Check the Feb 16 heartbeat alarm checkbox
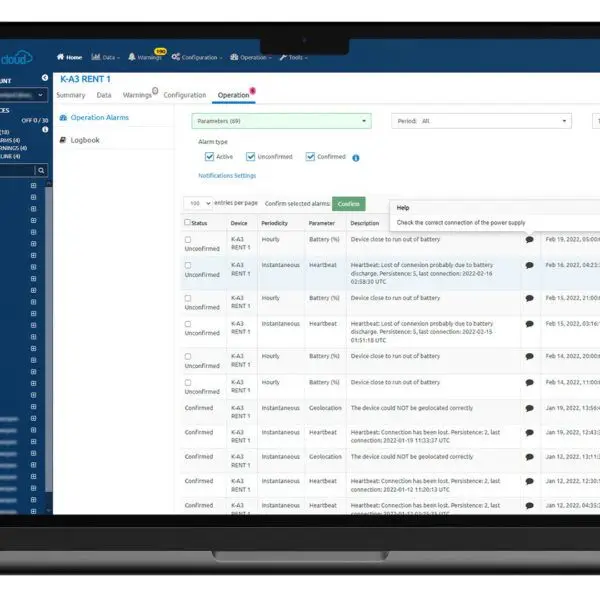Viewport: 600px width, 600px height. 188,265
